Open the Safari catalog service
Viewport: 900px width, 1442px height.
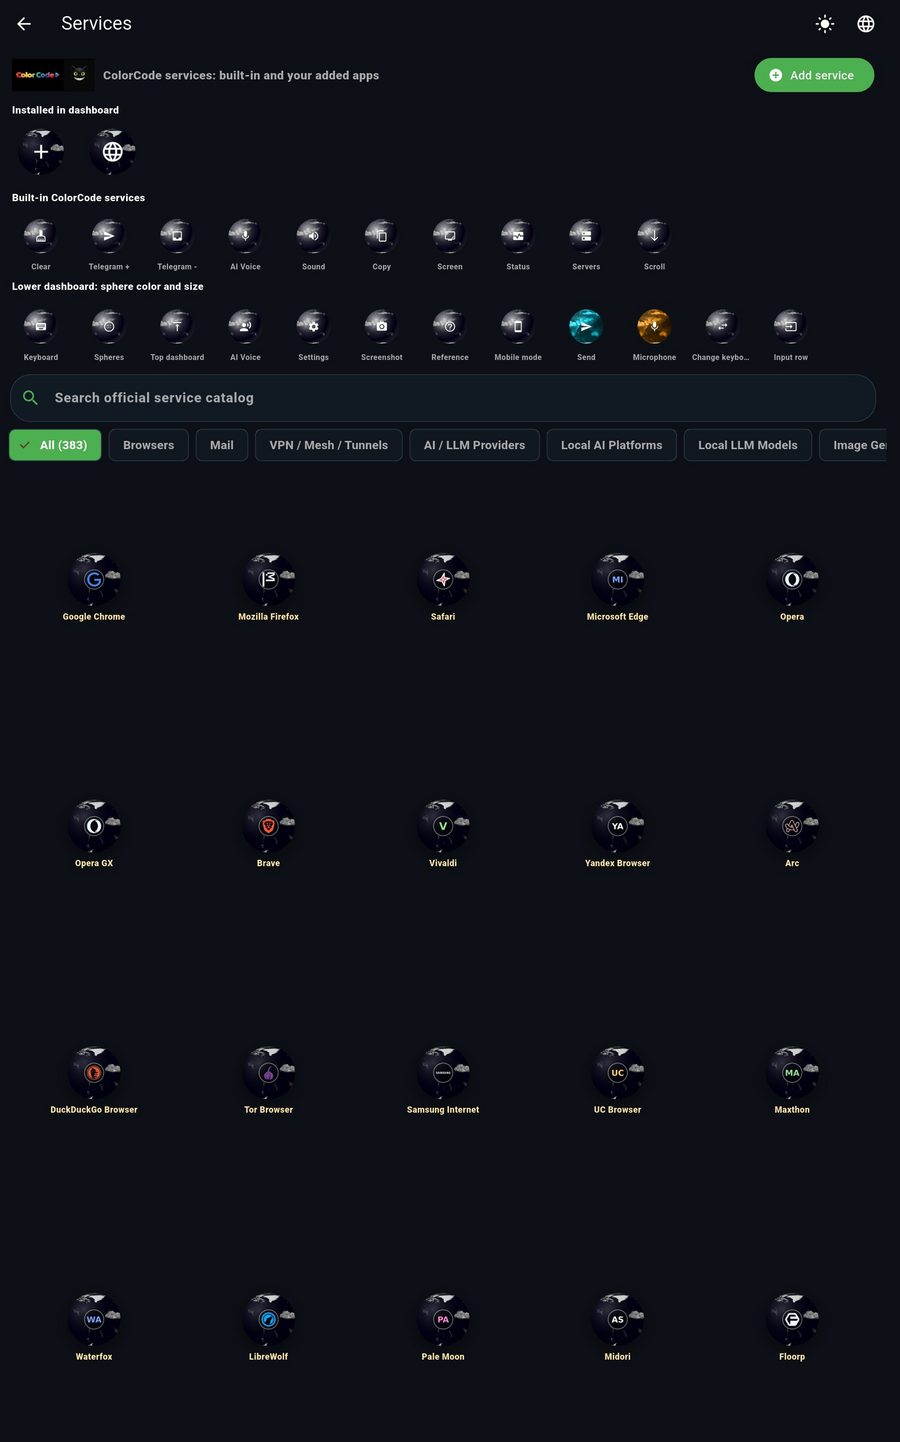[x=443, y=580]
